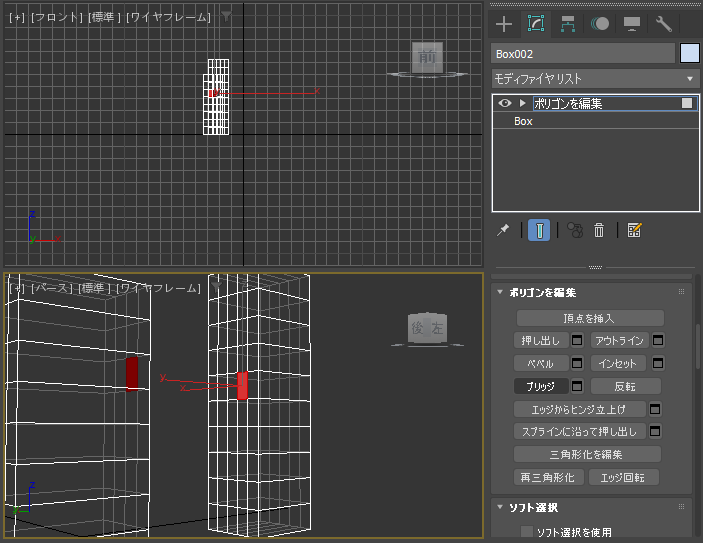Click the 三角形化を編集 button
Screen dimensions: 703x543
pyautogui.click(x=587, y=454)
